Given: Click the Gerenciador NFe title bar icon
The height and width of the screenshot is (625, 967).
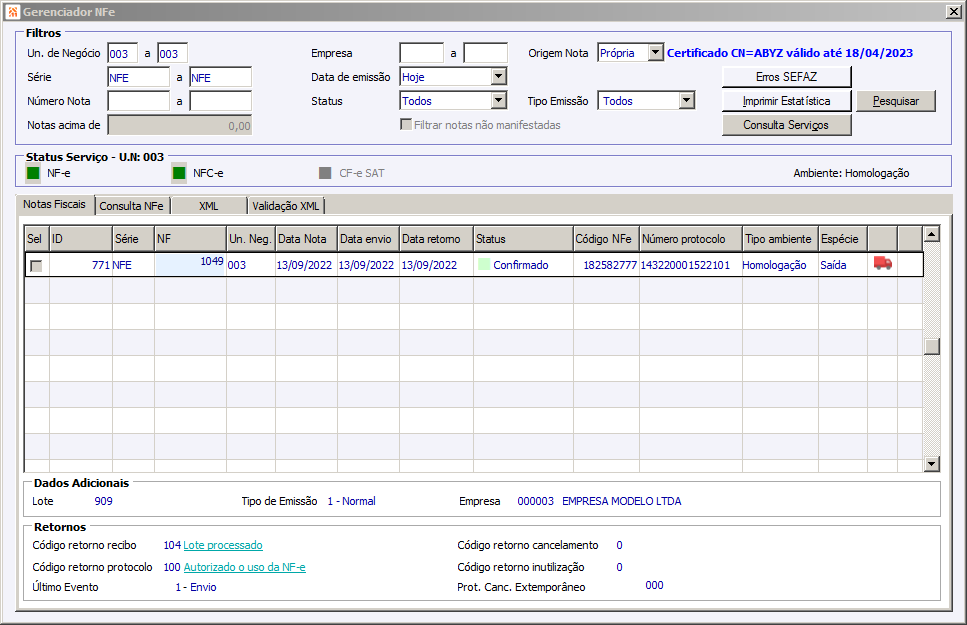Looking at the screenshot, I should 11,10.
